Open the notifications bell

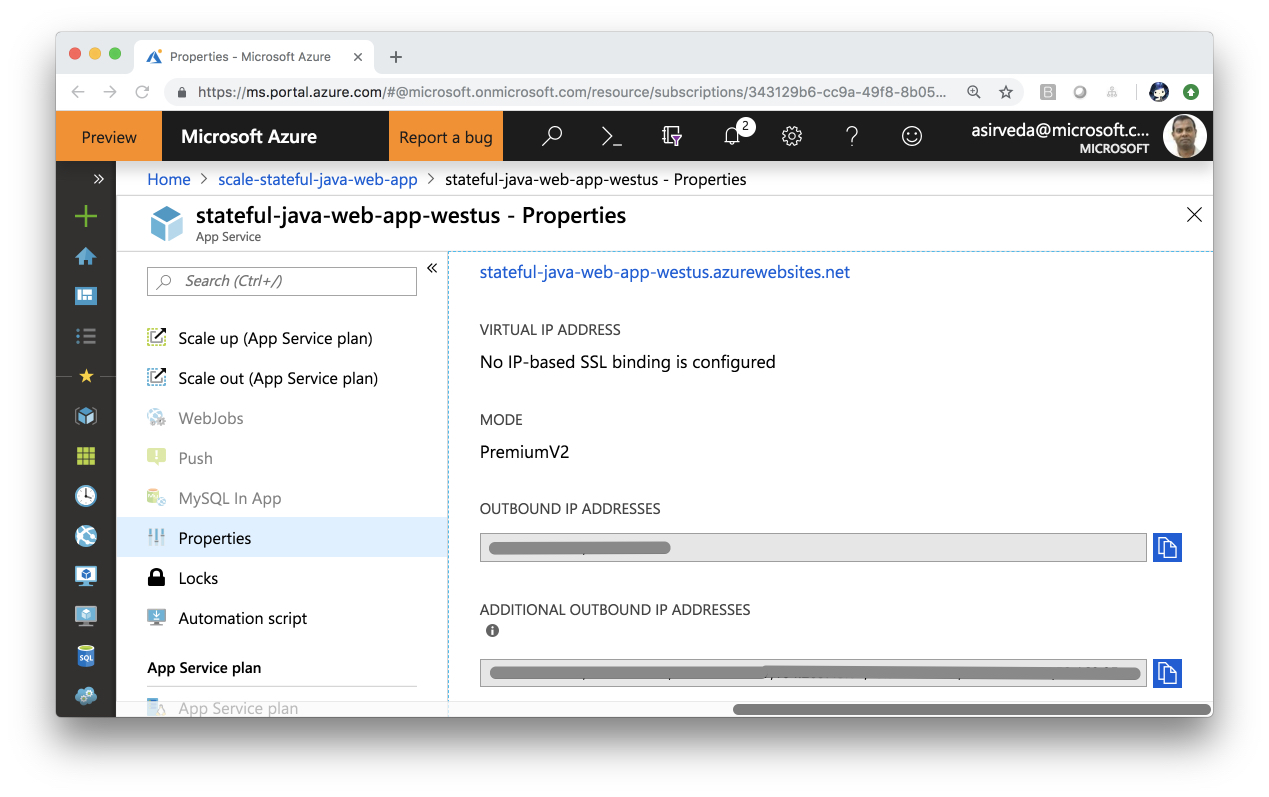pos(733,137)
